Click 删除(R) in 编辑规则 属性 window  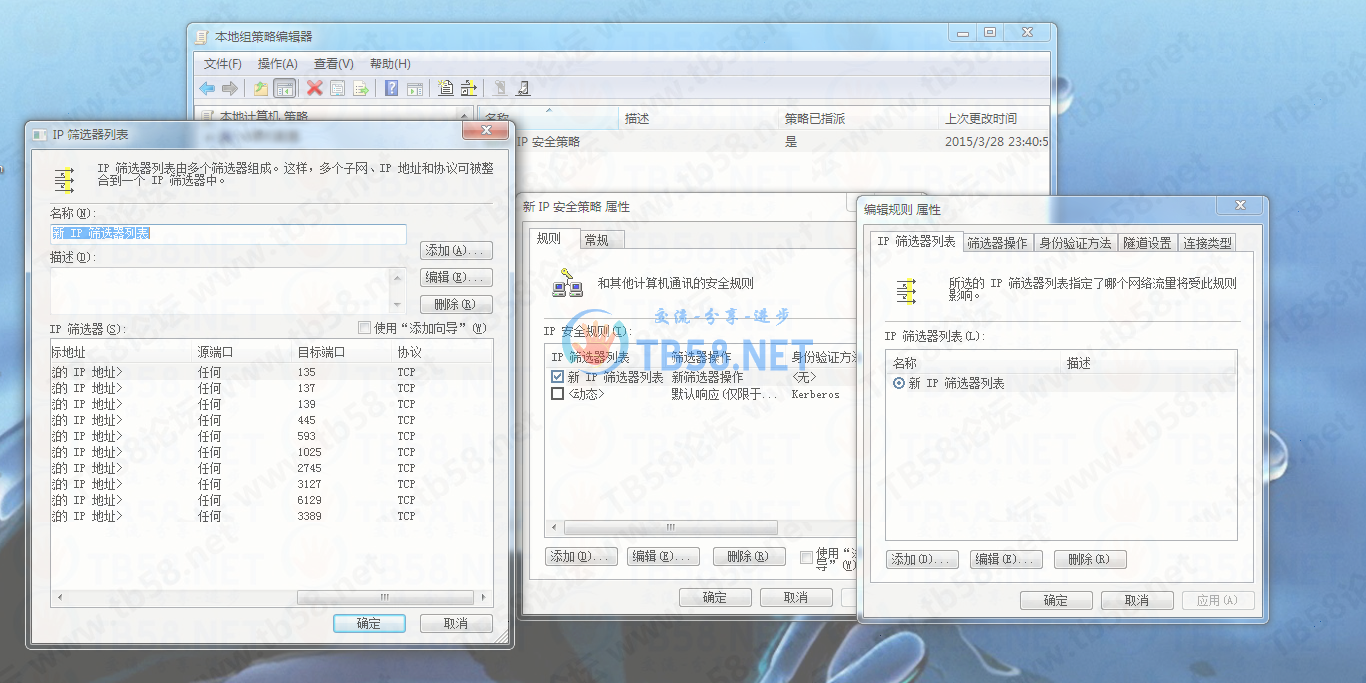(1090, 560)
